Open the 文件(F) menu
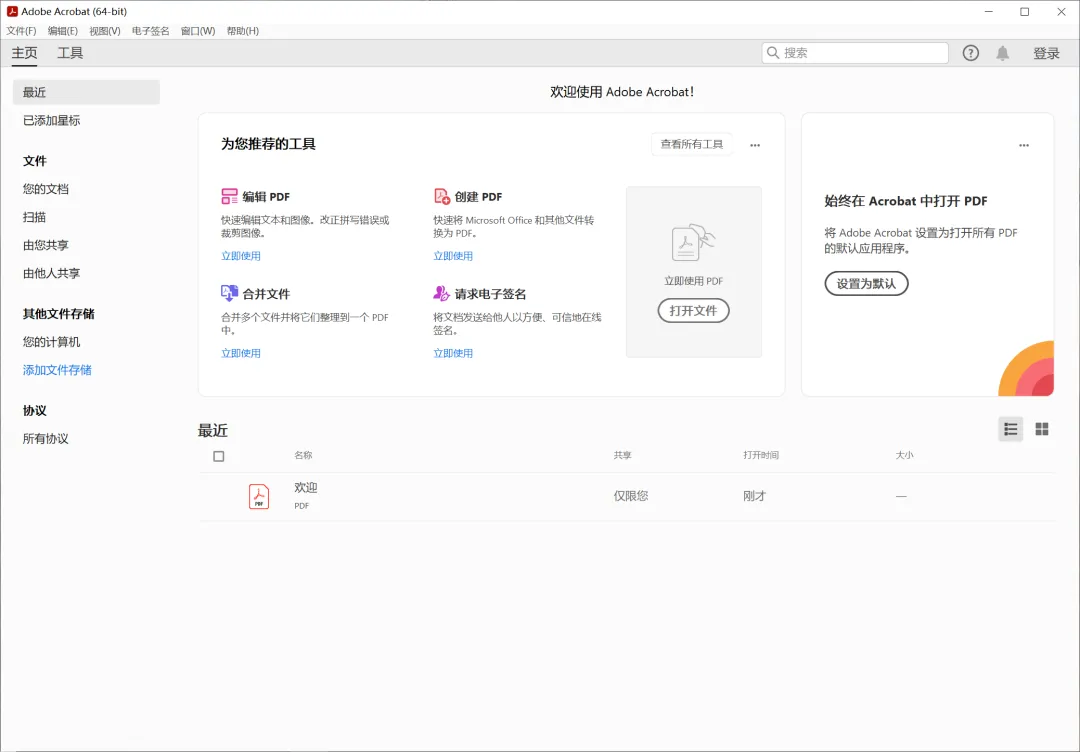This screenshot has height=752, width=1080. click(x=21, y=31)
